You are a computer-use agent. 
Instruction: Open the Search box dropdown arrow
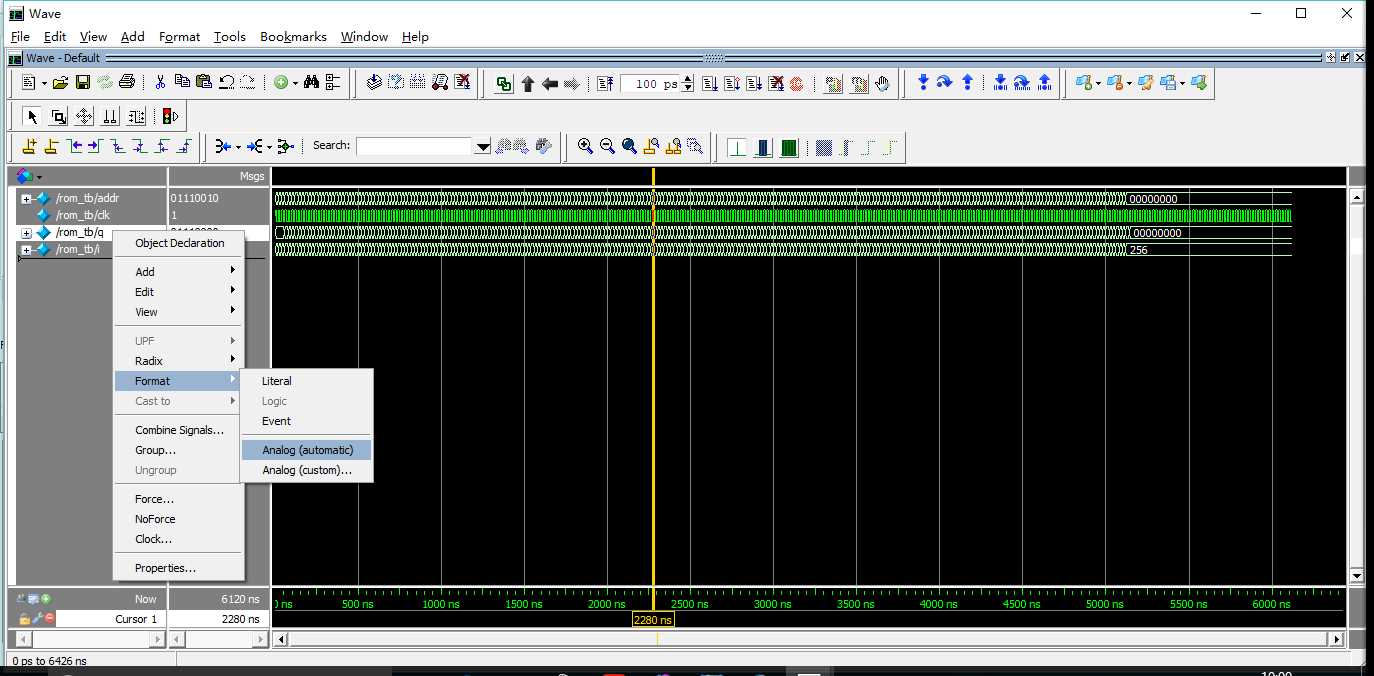click(483, 146)
